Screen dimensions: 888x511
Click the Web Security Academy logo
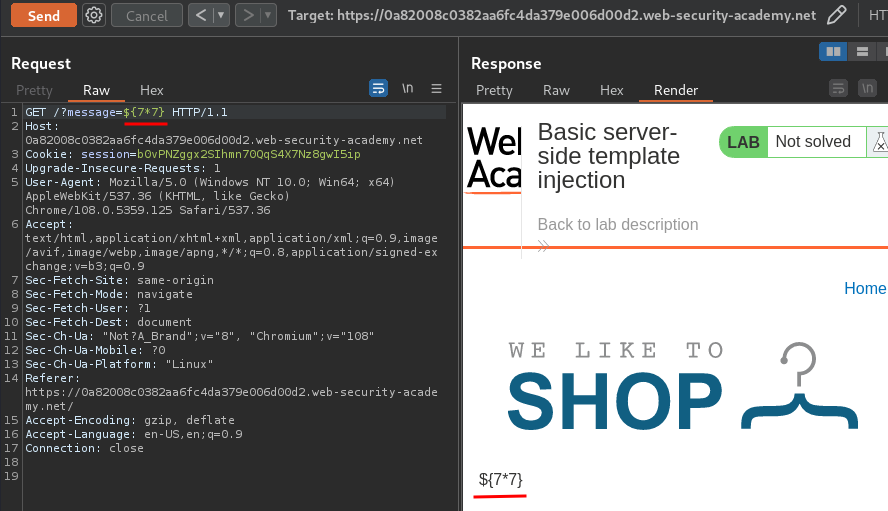click(493, 158)
